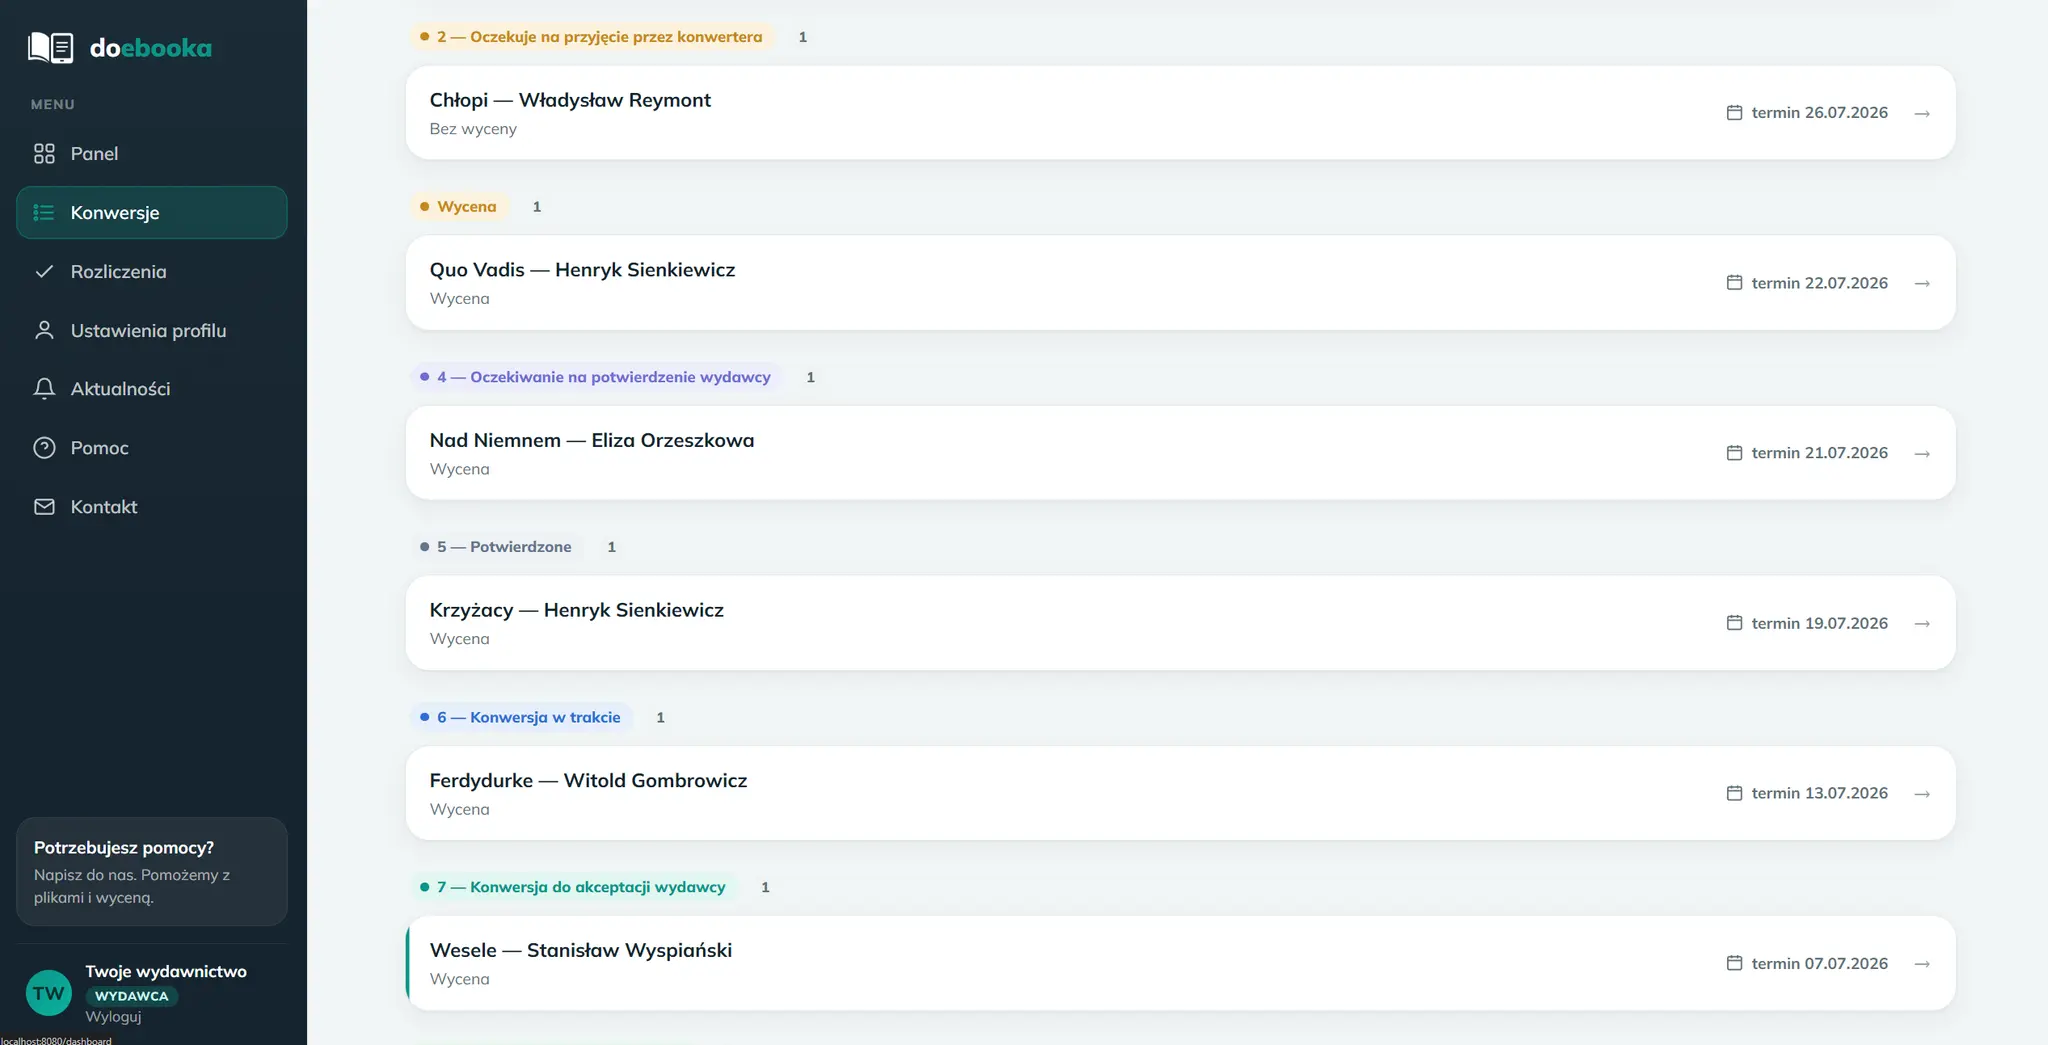The height and width of the screenshot is (1045, 2048).
Task: Click calendar icon beside termin 07.07.2026
Action: (x=1734, y=963)
